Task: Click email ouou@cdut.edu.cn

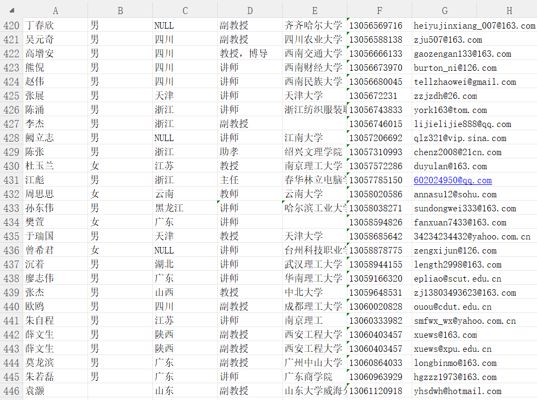Action: [x=452, y=307]
